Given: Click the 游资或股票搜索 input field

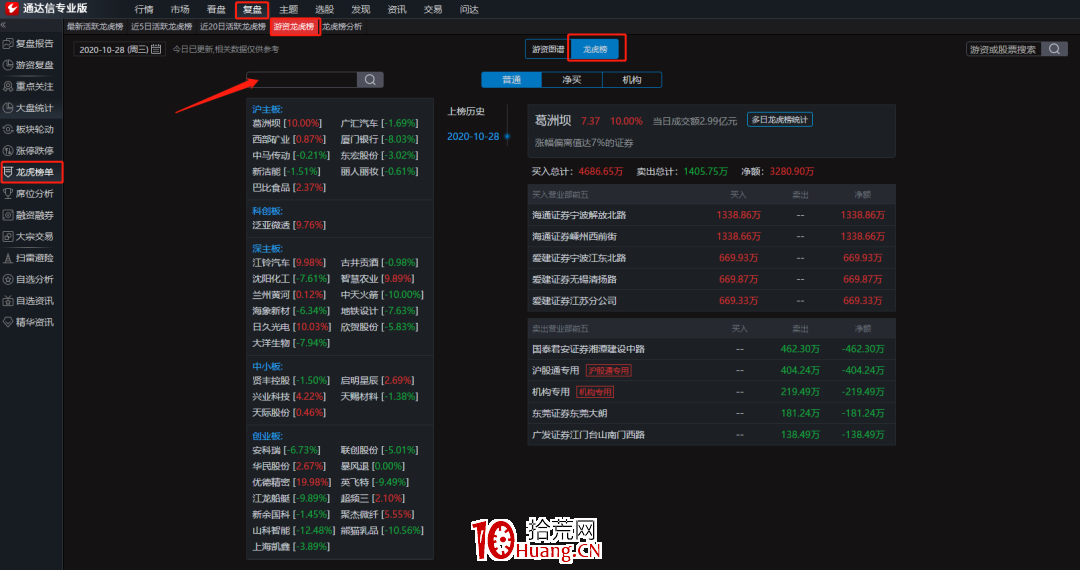Looking at the screenshot, I should [x=1004, y=49].
